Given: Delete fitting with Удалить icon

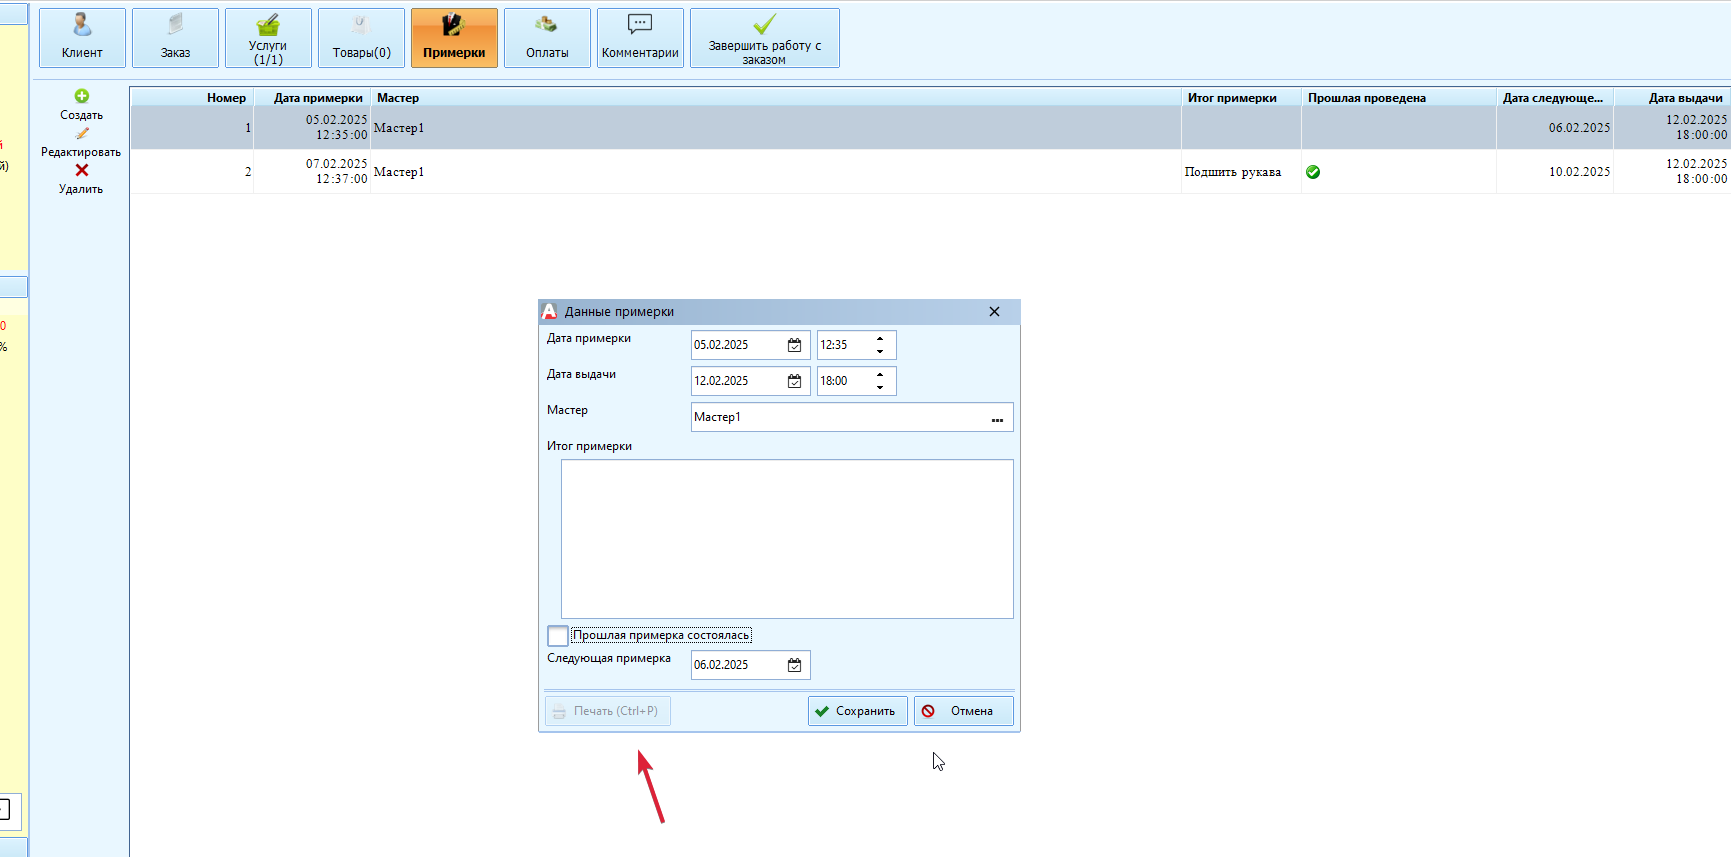Looking at the screenshot, I should click(x=82, y=171).
